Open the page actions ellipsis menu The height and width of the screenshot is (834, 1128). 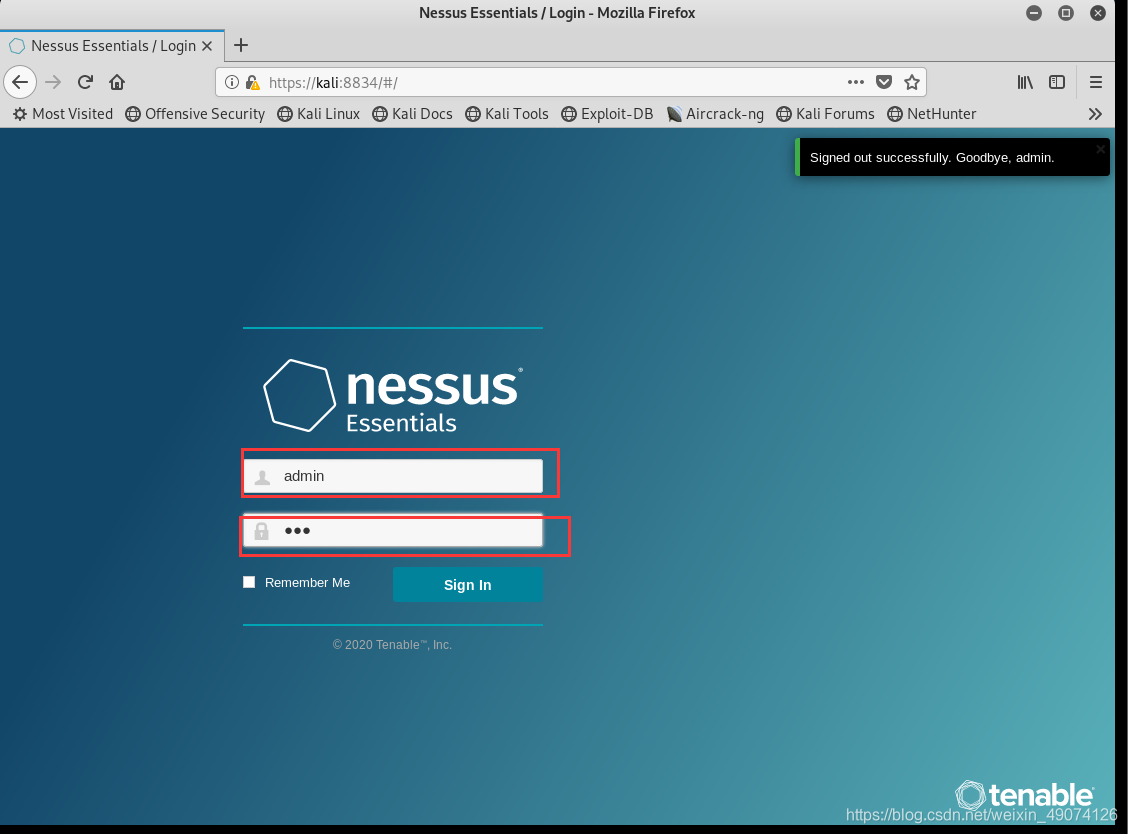click(x=856, y=82)
